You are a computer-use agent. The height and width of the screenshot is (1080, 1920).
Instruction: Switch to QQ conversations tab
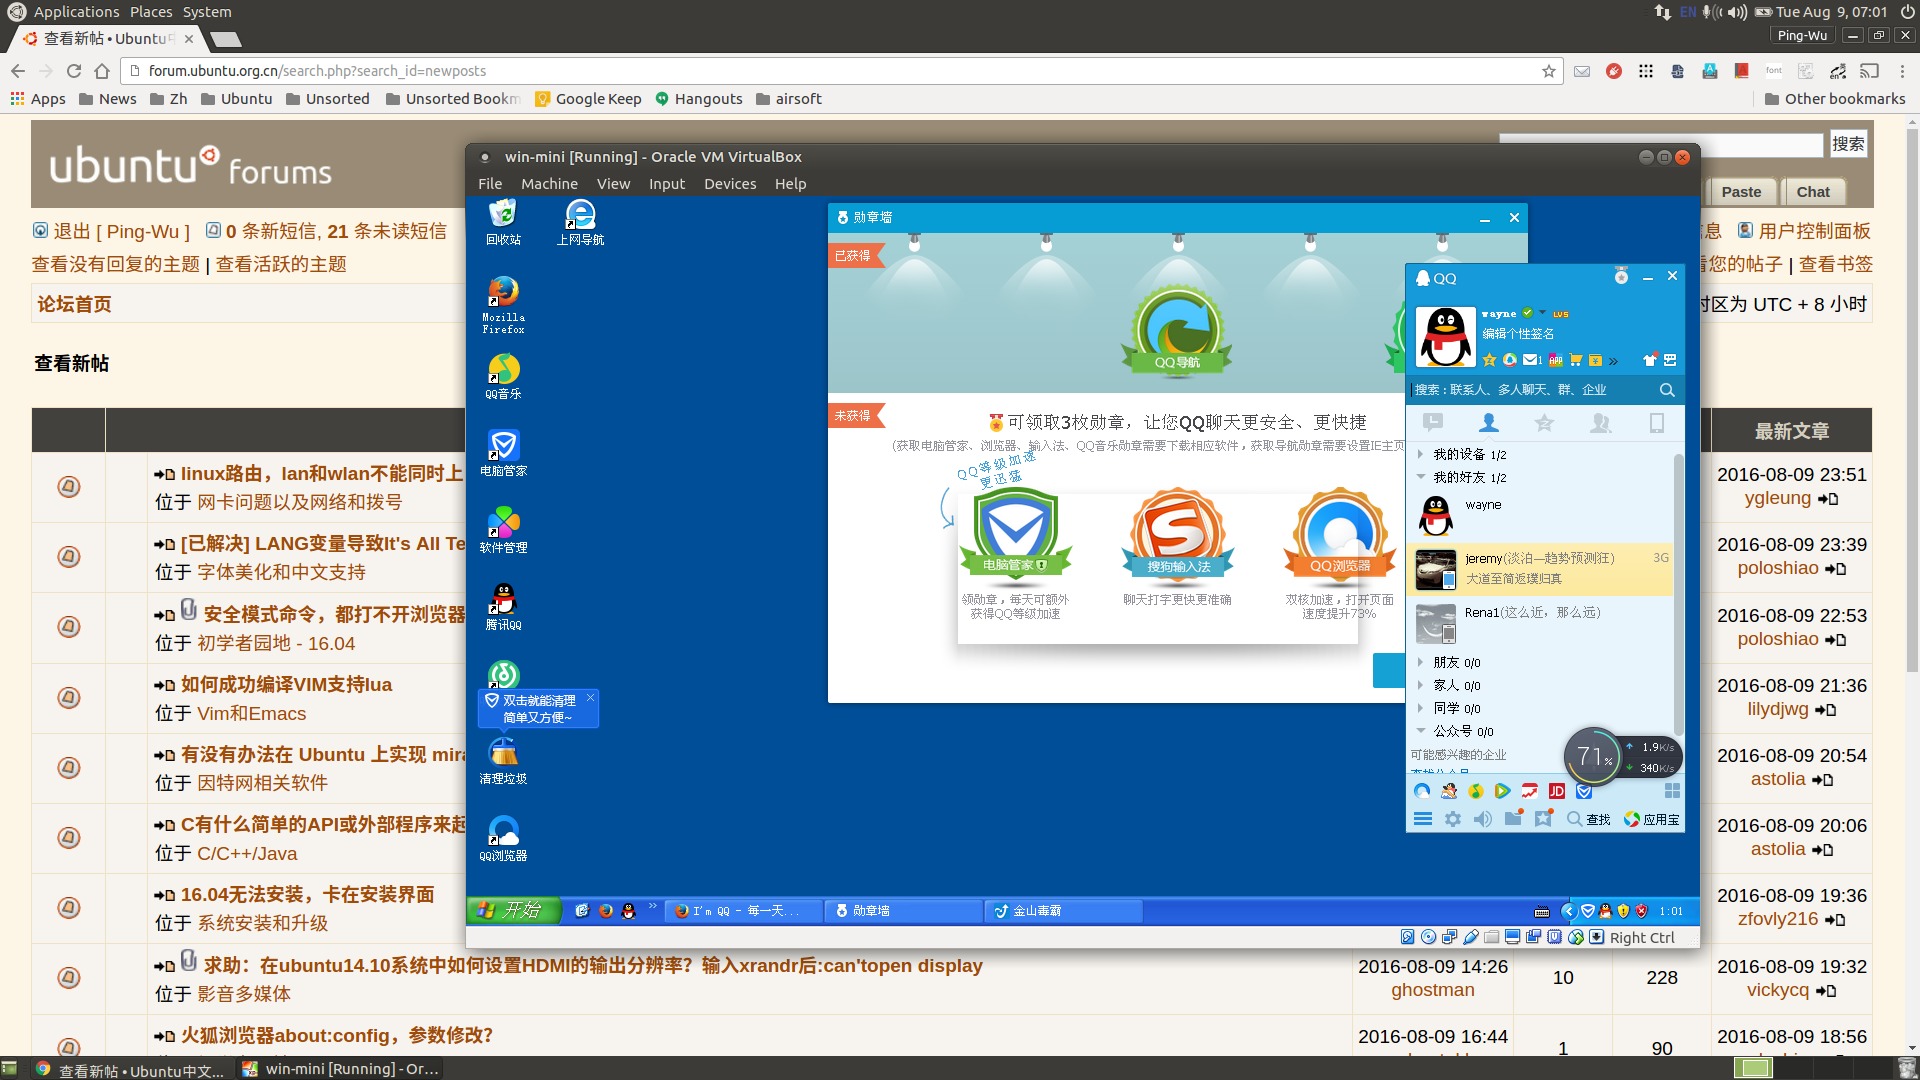(x=1433, y=423)
